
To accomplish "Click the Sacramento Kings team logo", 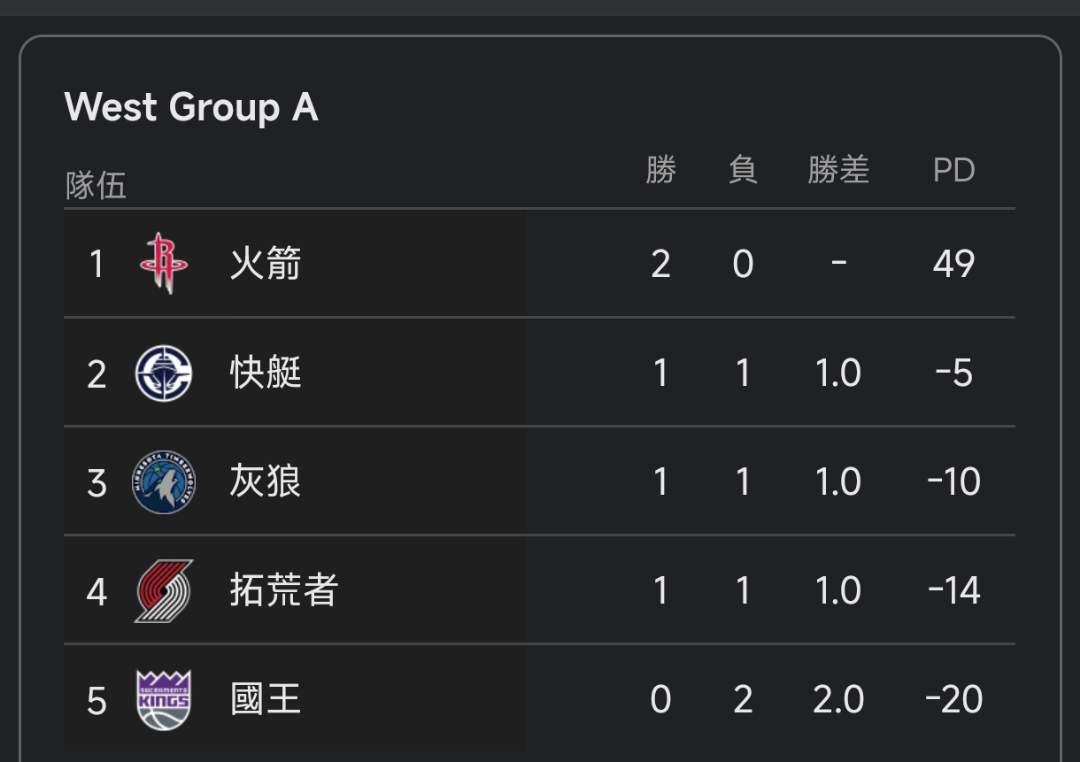I will [x=164, y=700].
